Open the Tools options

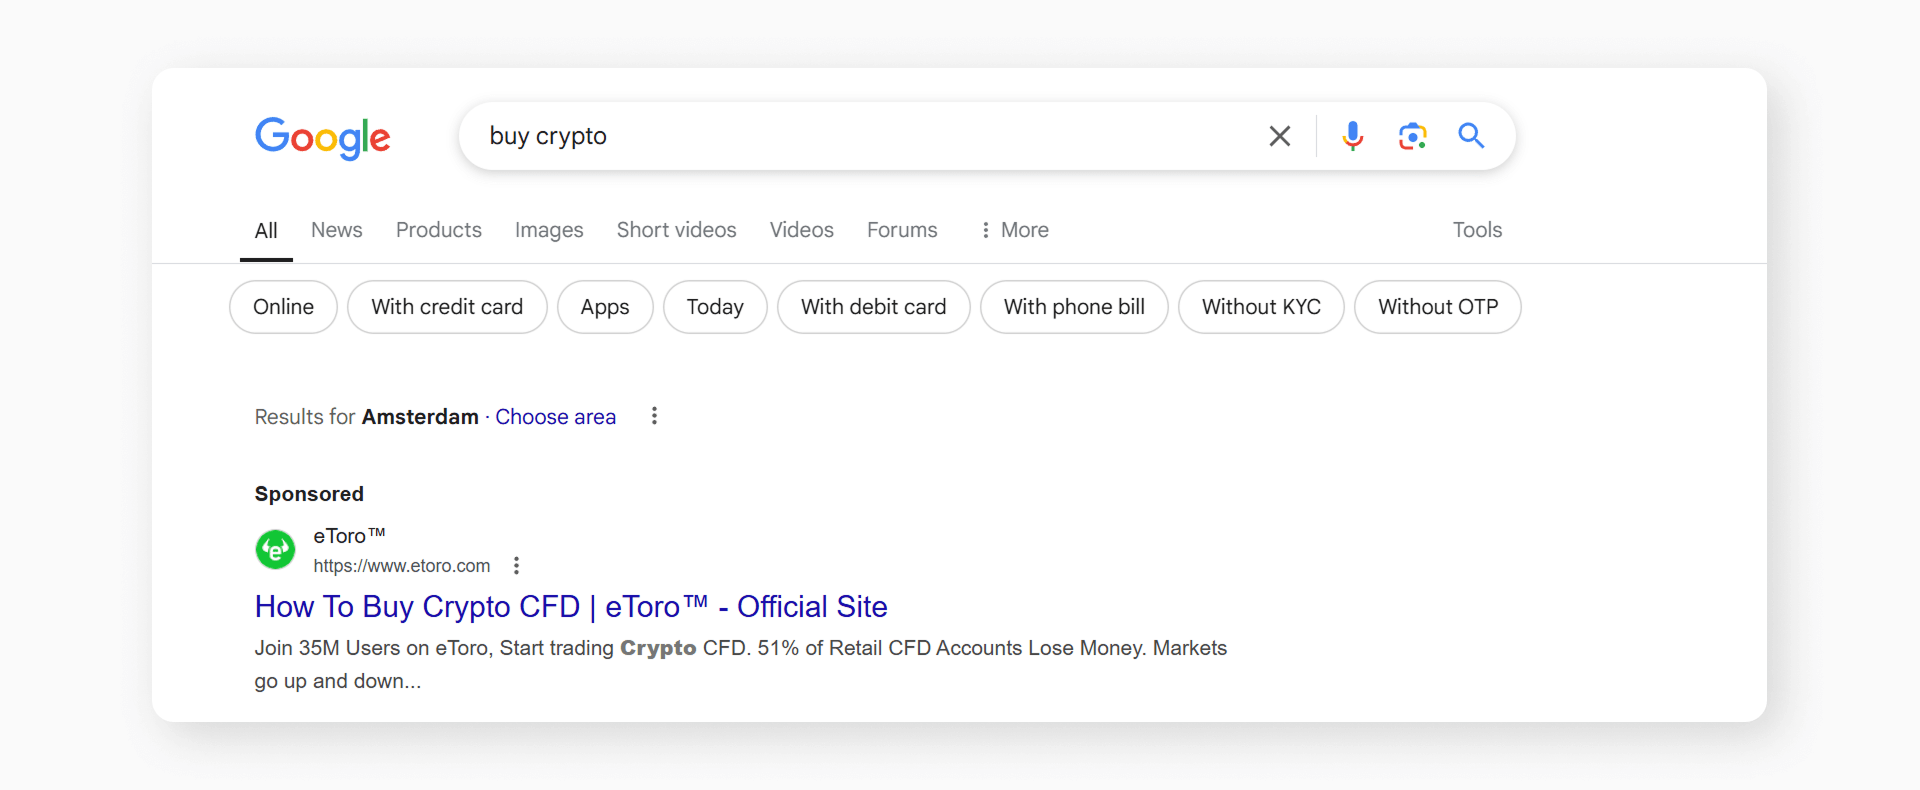(x=1477, y=230)
